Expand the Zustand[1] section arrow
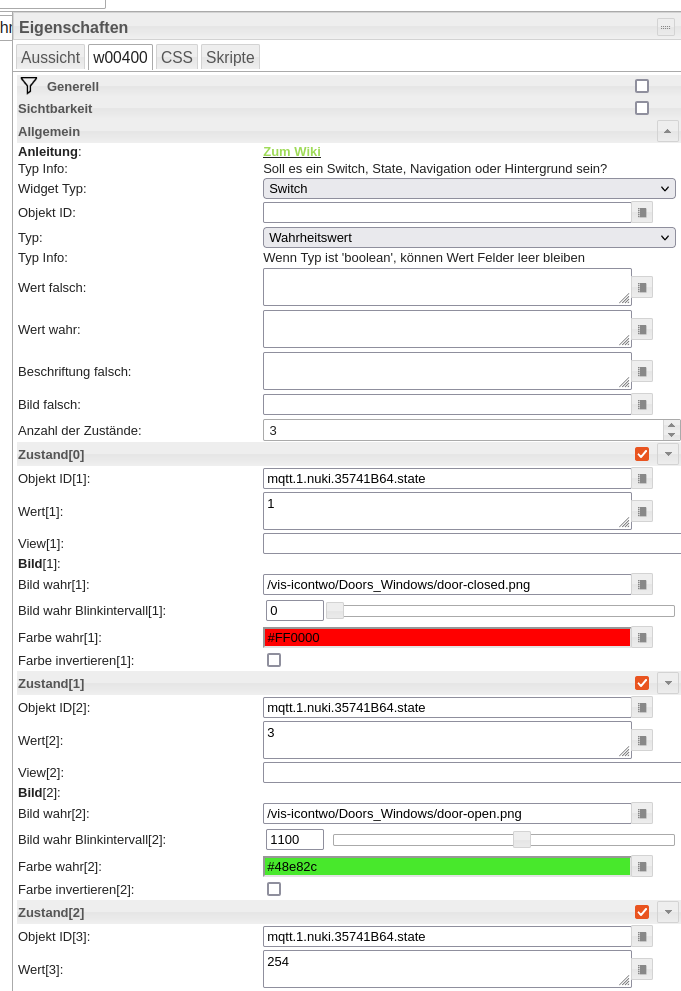 pyautogui.click(x=668, y=683)
